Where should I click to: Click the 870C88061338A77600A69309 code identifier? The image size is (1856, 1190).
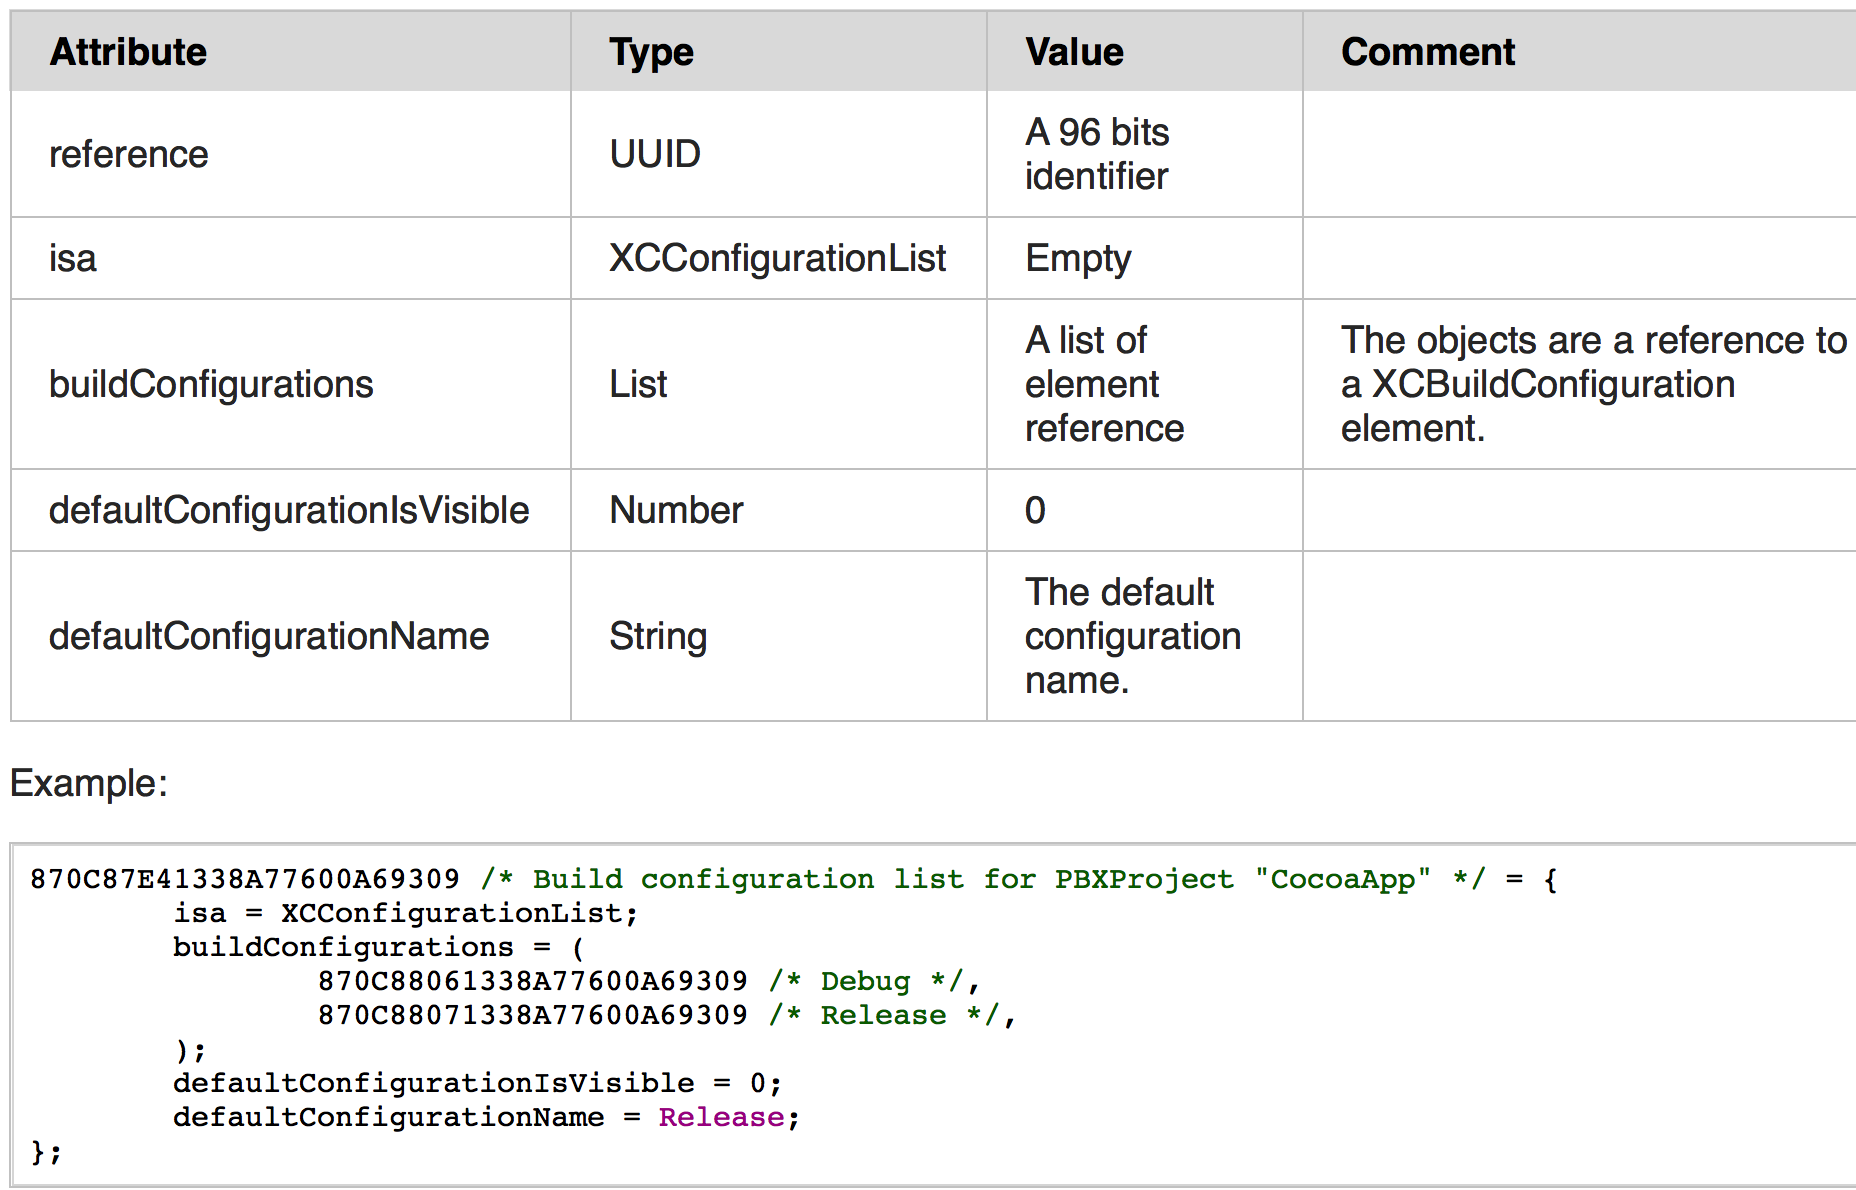(533, 981)
